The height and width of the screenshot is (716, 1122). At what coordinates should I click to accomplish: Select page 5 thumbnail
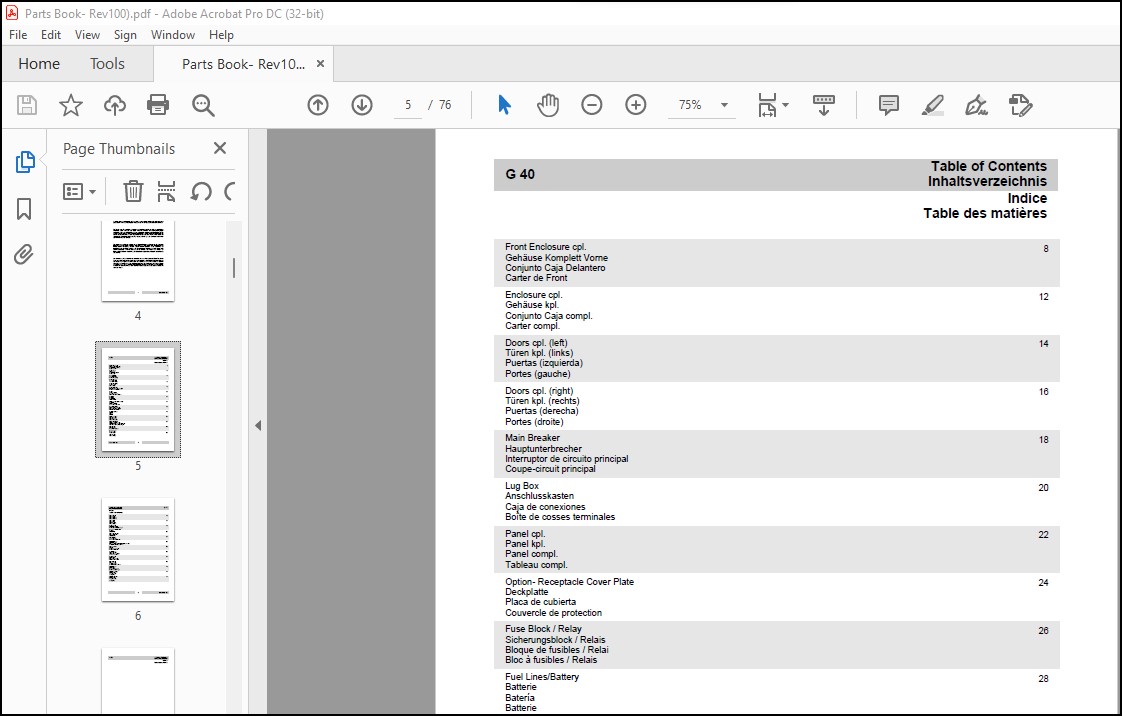pos(138,399)
